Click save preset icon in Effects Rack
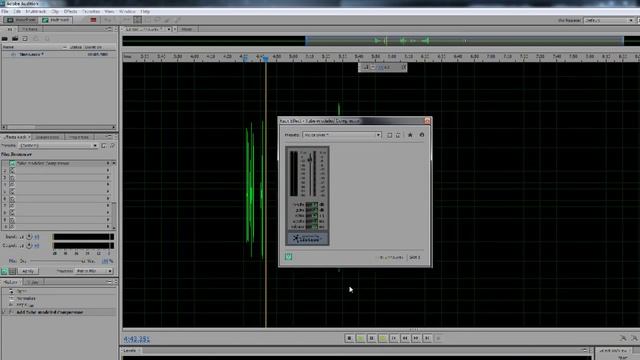The image size is (640, 360). (x=104, y=145)
